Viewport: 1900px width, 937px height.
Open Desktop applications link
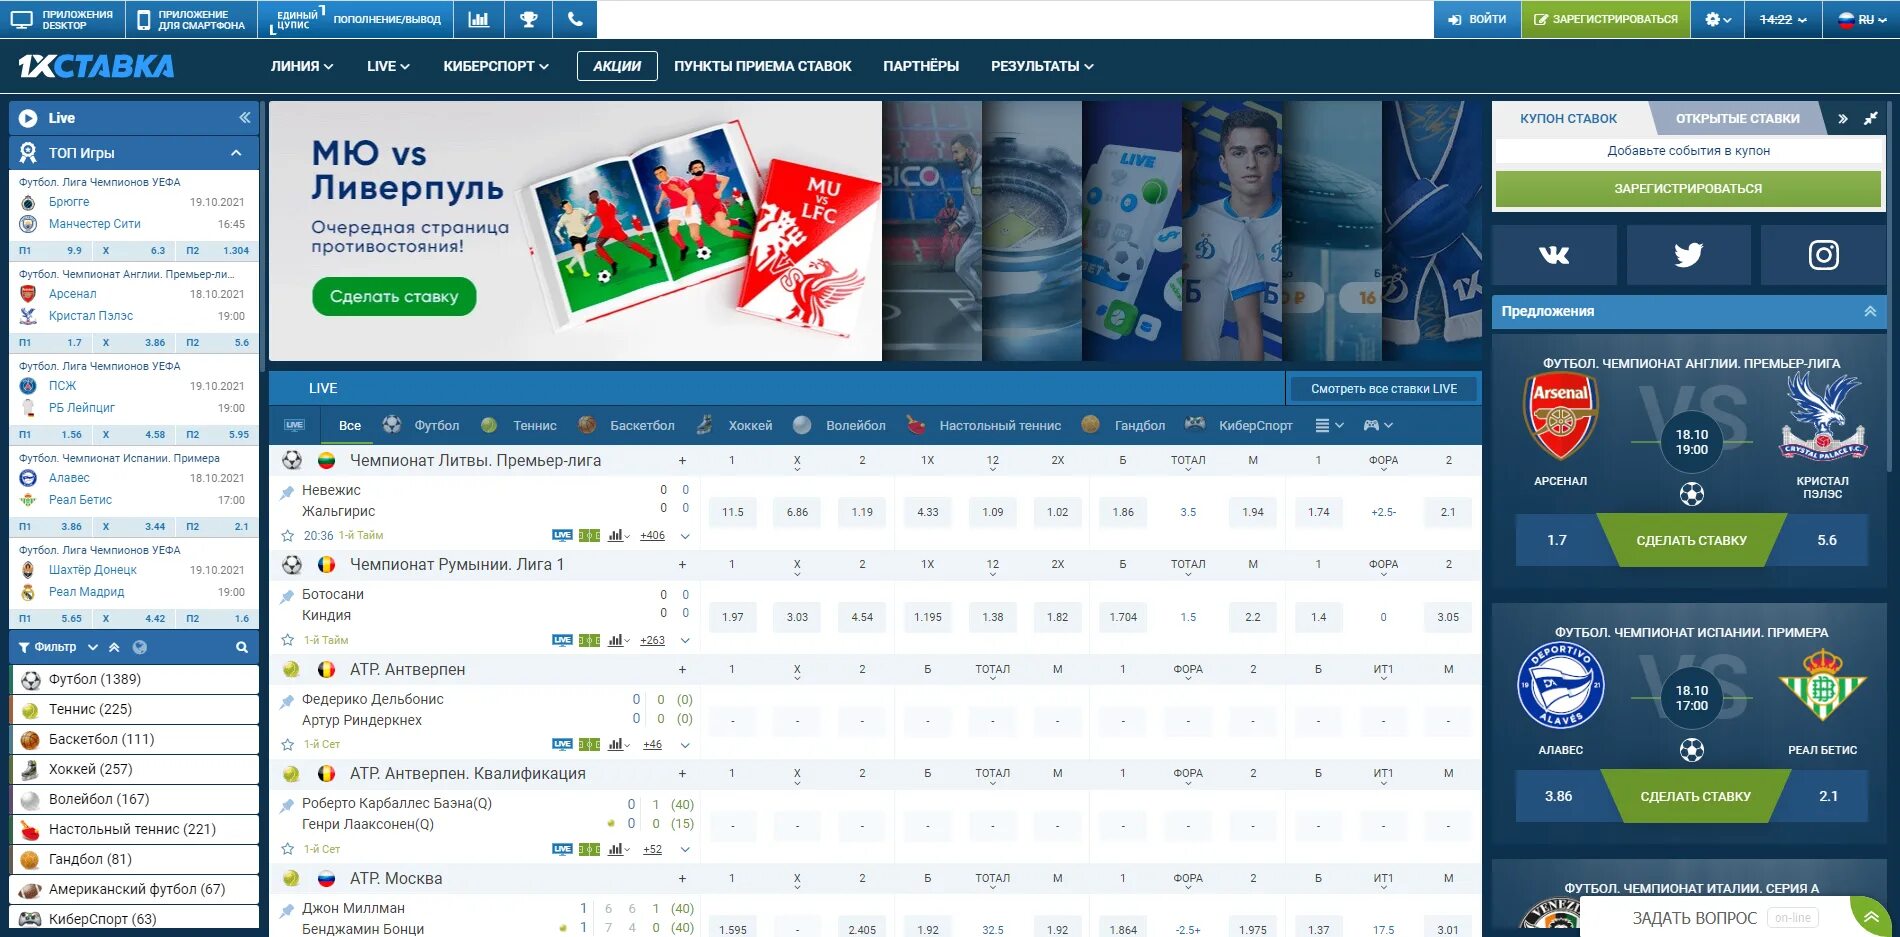62,19
